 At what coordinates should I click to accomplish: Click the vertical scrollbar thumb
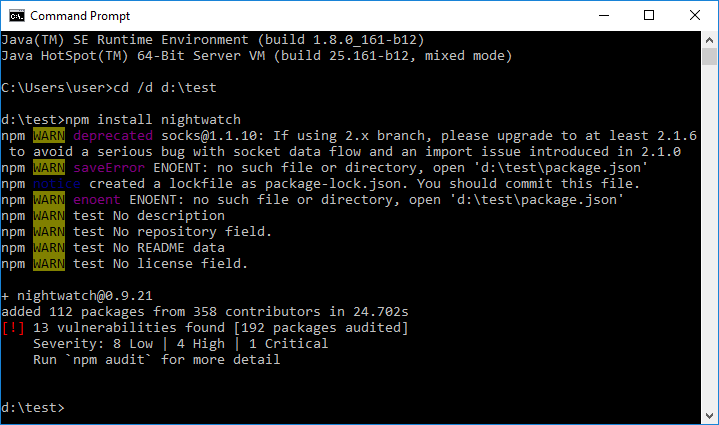click(709, 56)
